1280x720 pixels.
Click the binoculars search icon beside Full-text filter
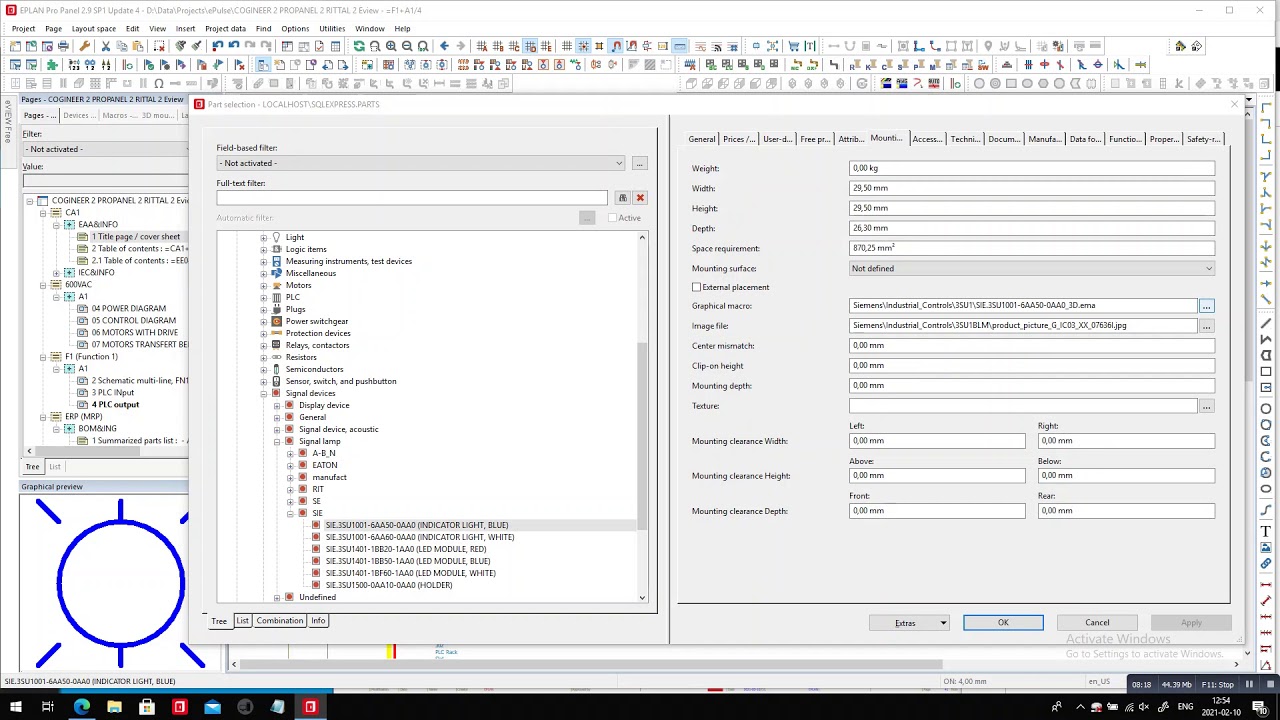tap(622, 198)
